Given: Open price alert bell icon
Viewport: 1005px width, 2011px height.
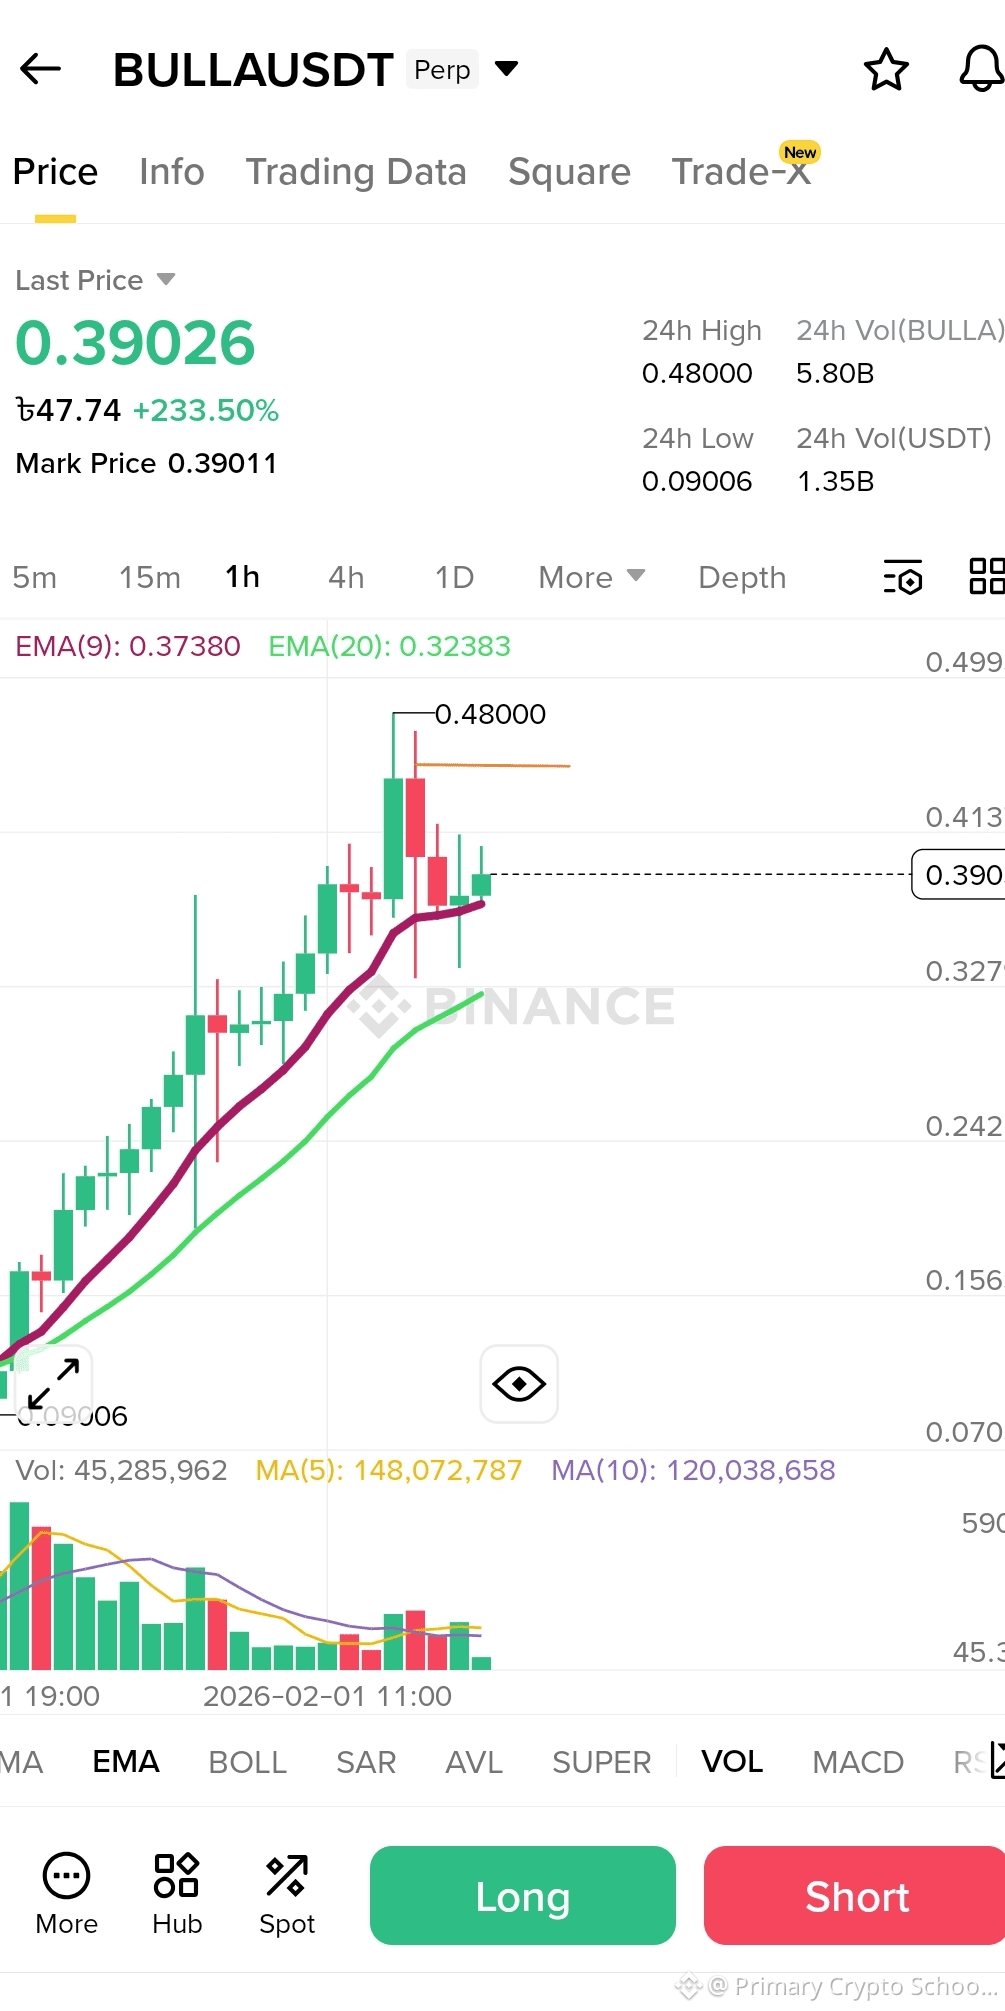Looking at the screenshot, I should point(981,69).
